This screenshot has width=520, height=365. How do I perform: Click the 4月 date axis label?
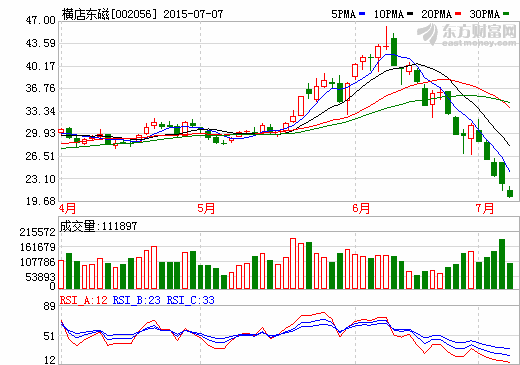tap(67, 208)
